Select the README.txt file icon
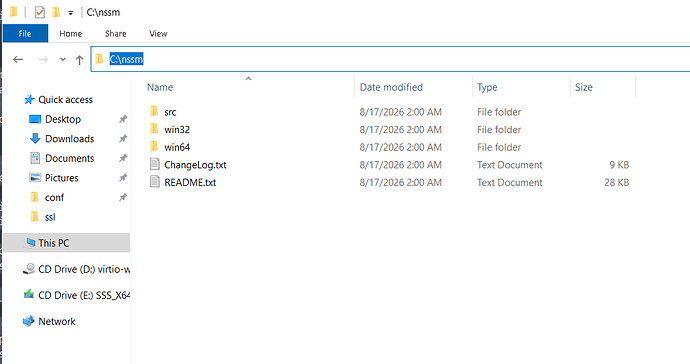Screen dimensions: 690x364 (154, 182)
